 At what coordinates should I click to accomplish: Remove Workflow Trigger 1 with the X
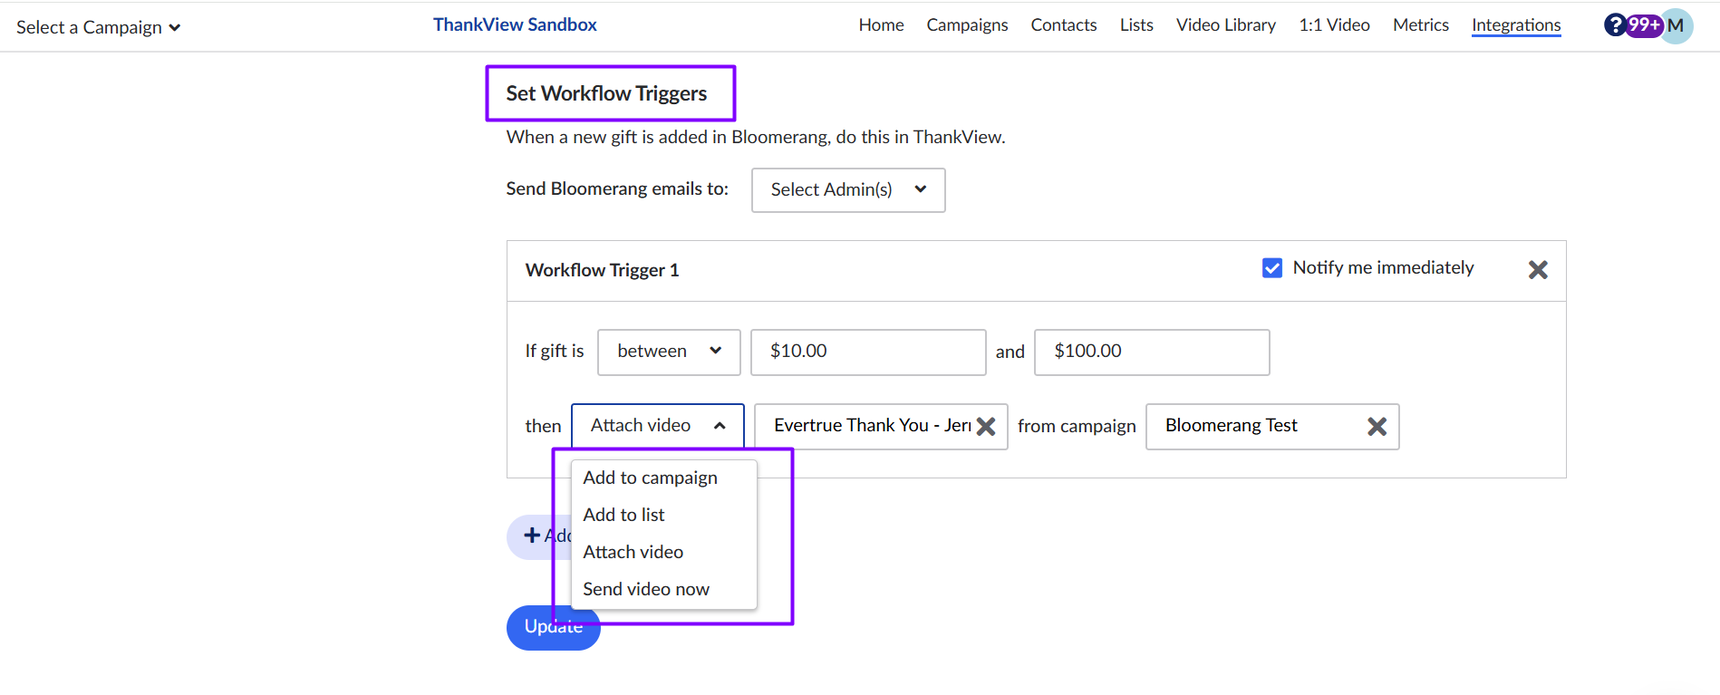pos(1538,270)
